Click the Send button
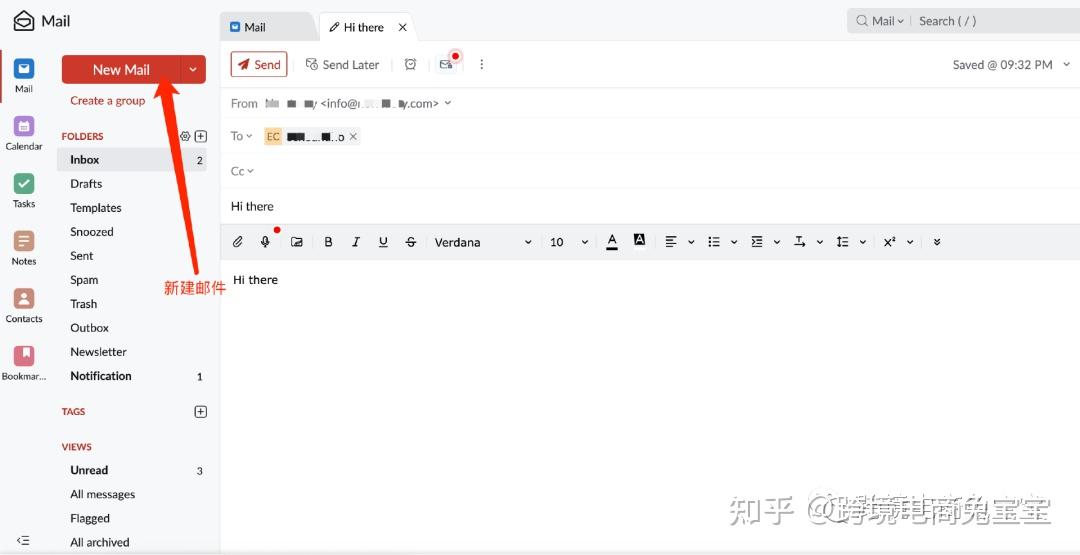This screenshot has width=1080, height=555. pos(259,64)
